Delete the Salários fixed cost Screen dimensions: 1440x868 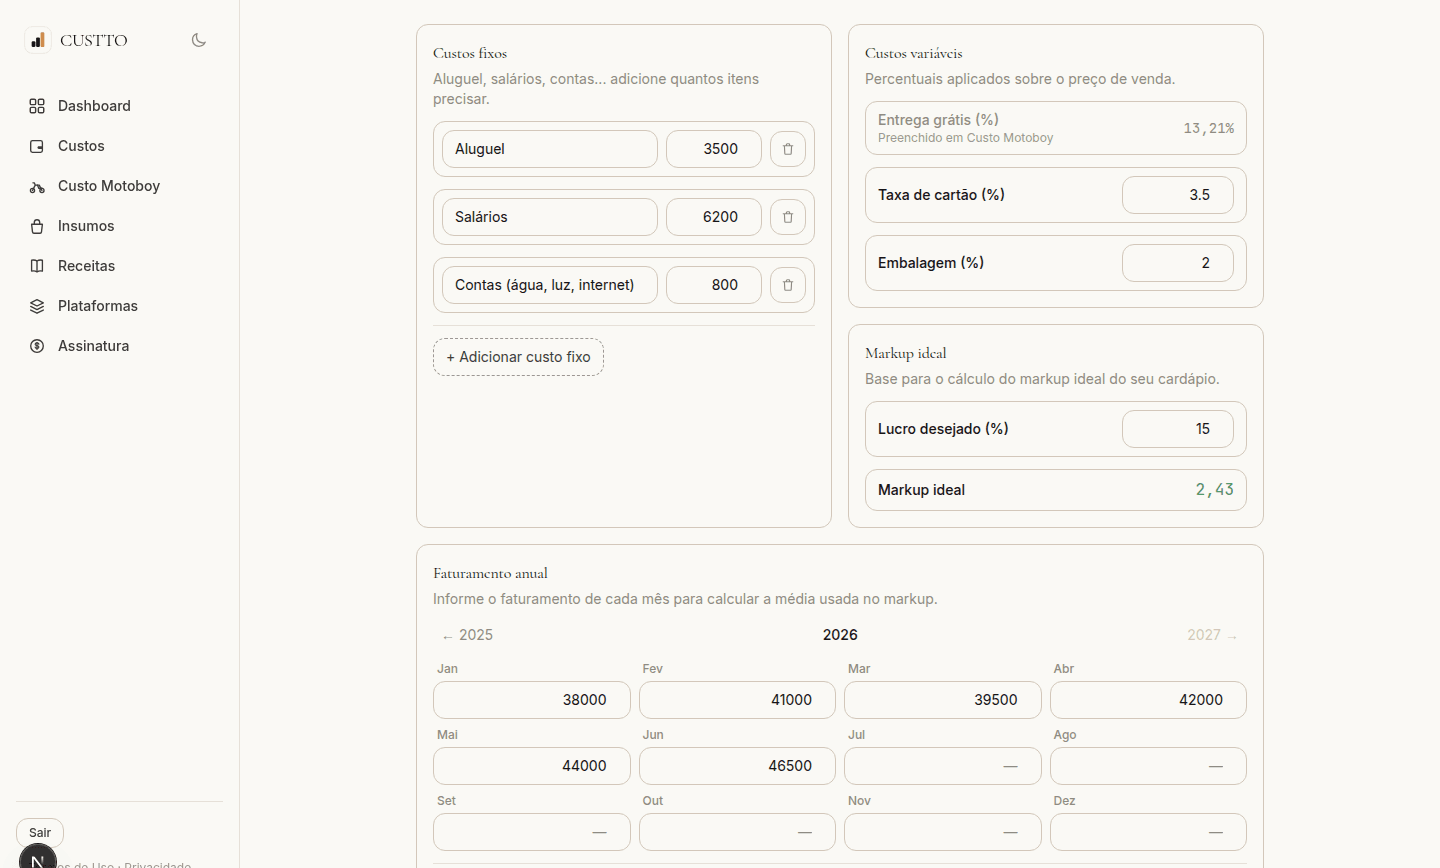click(788, 217)
